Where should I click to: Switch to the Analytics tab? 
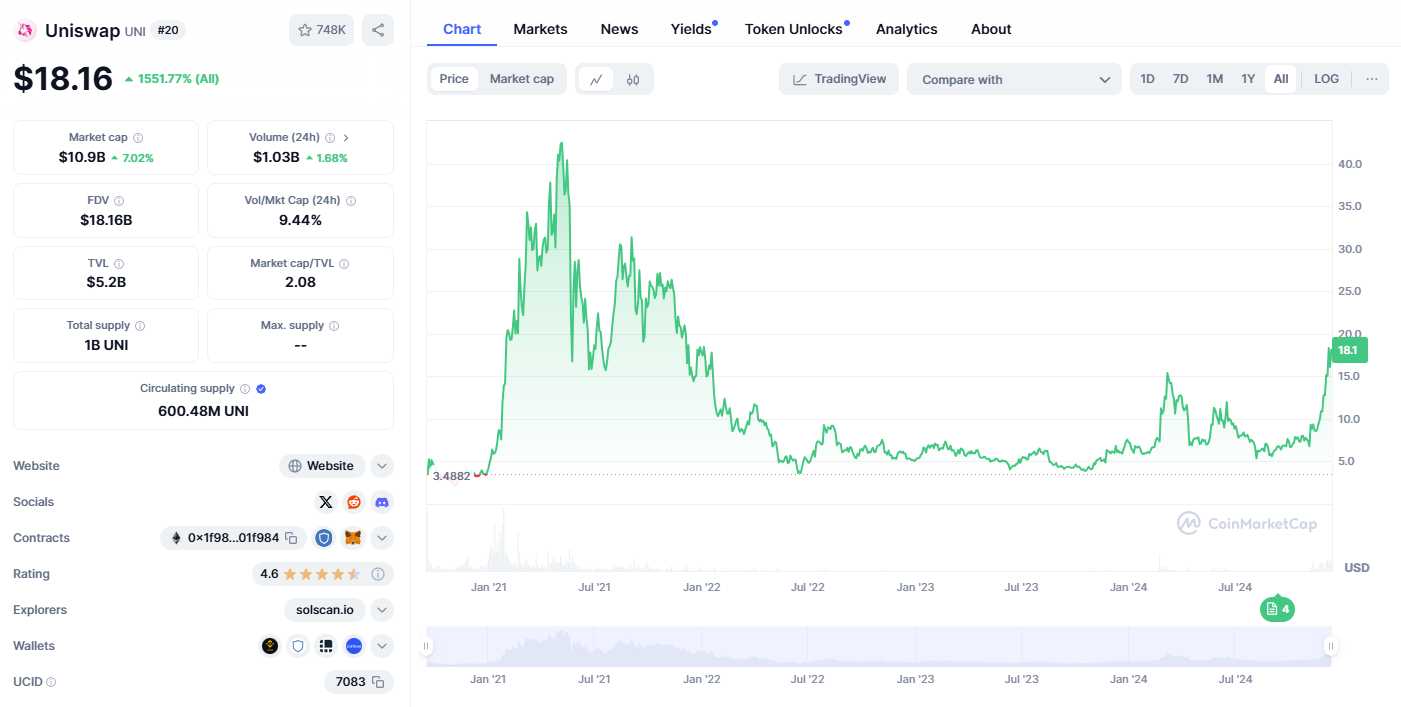pyautogui.click(x=907, y=29)
